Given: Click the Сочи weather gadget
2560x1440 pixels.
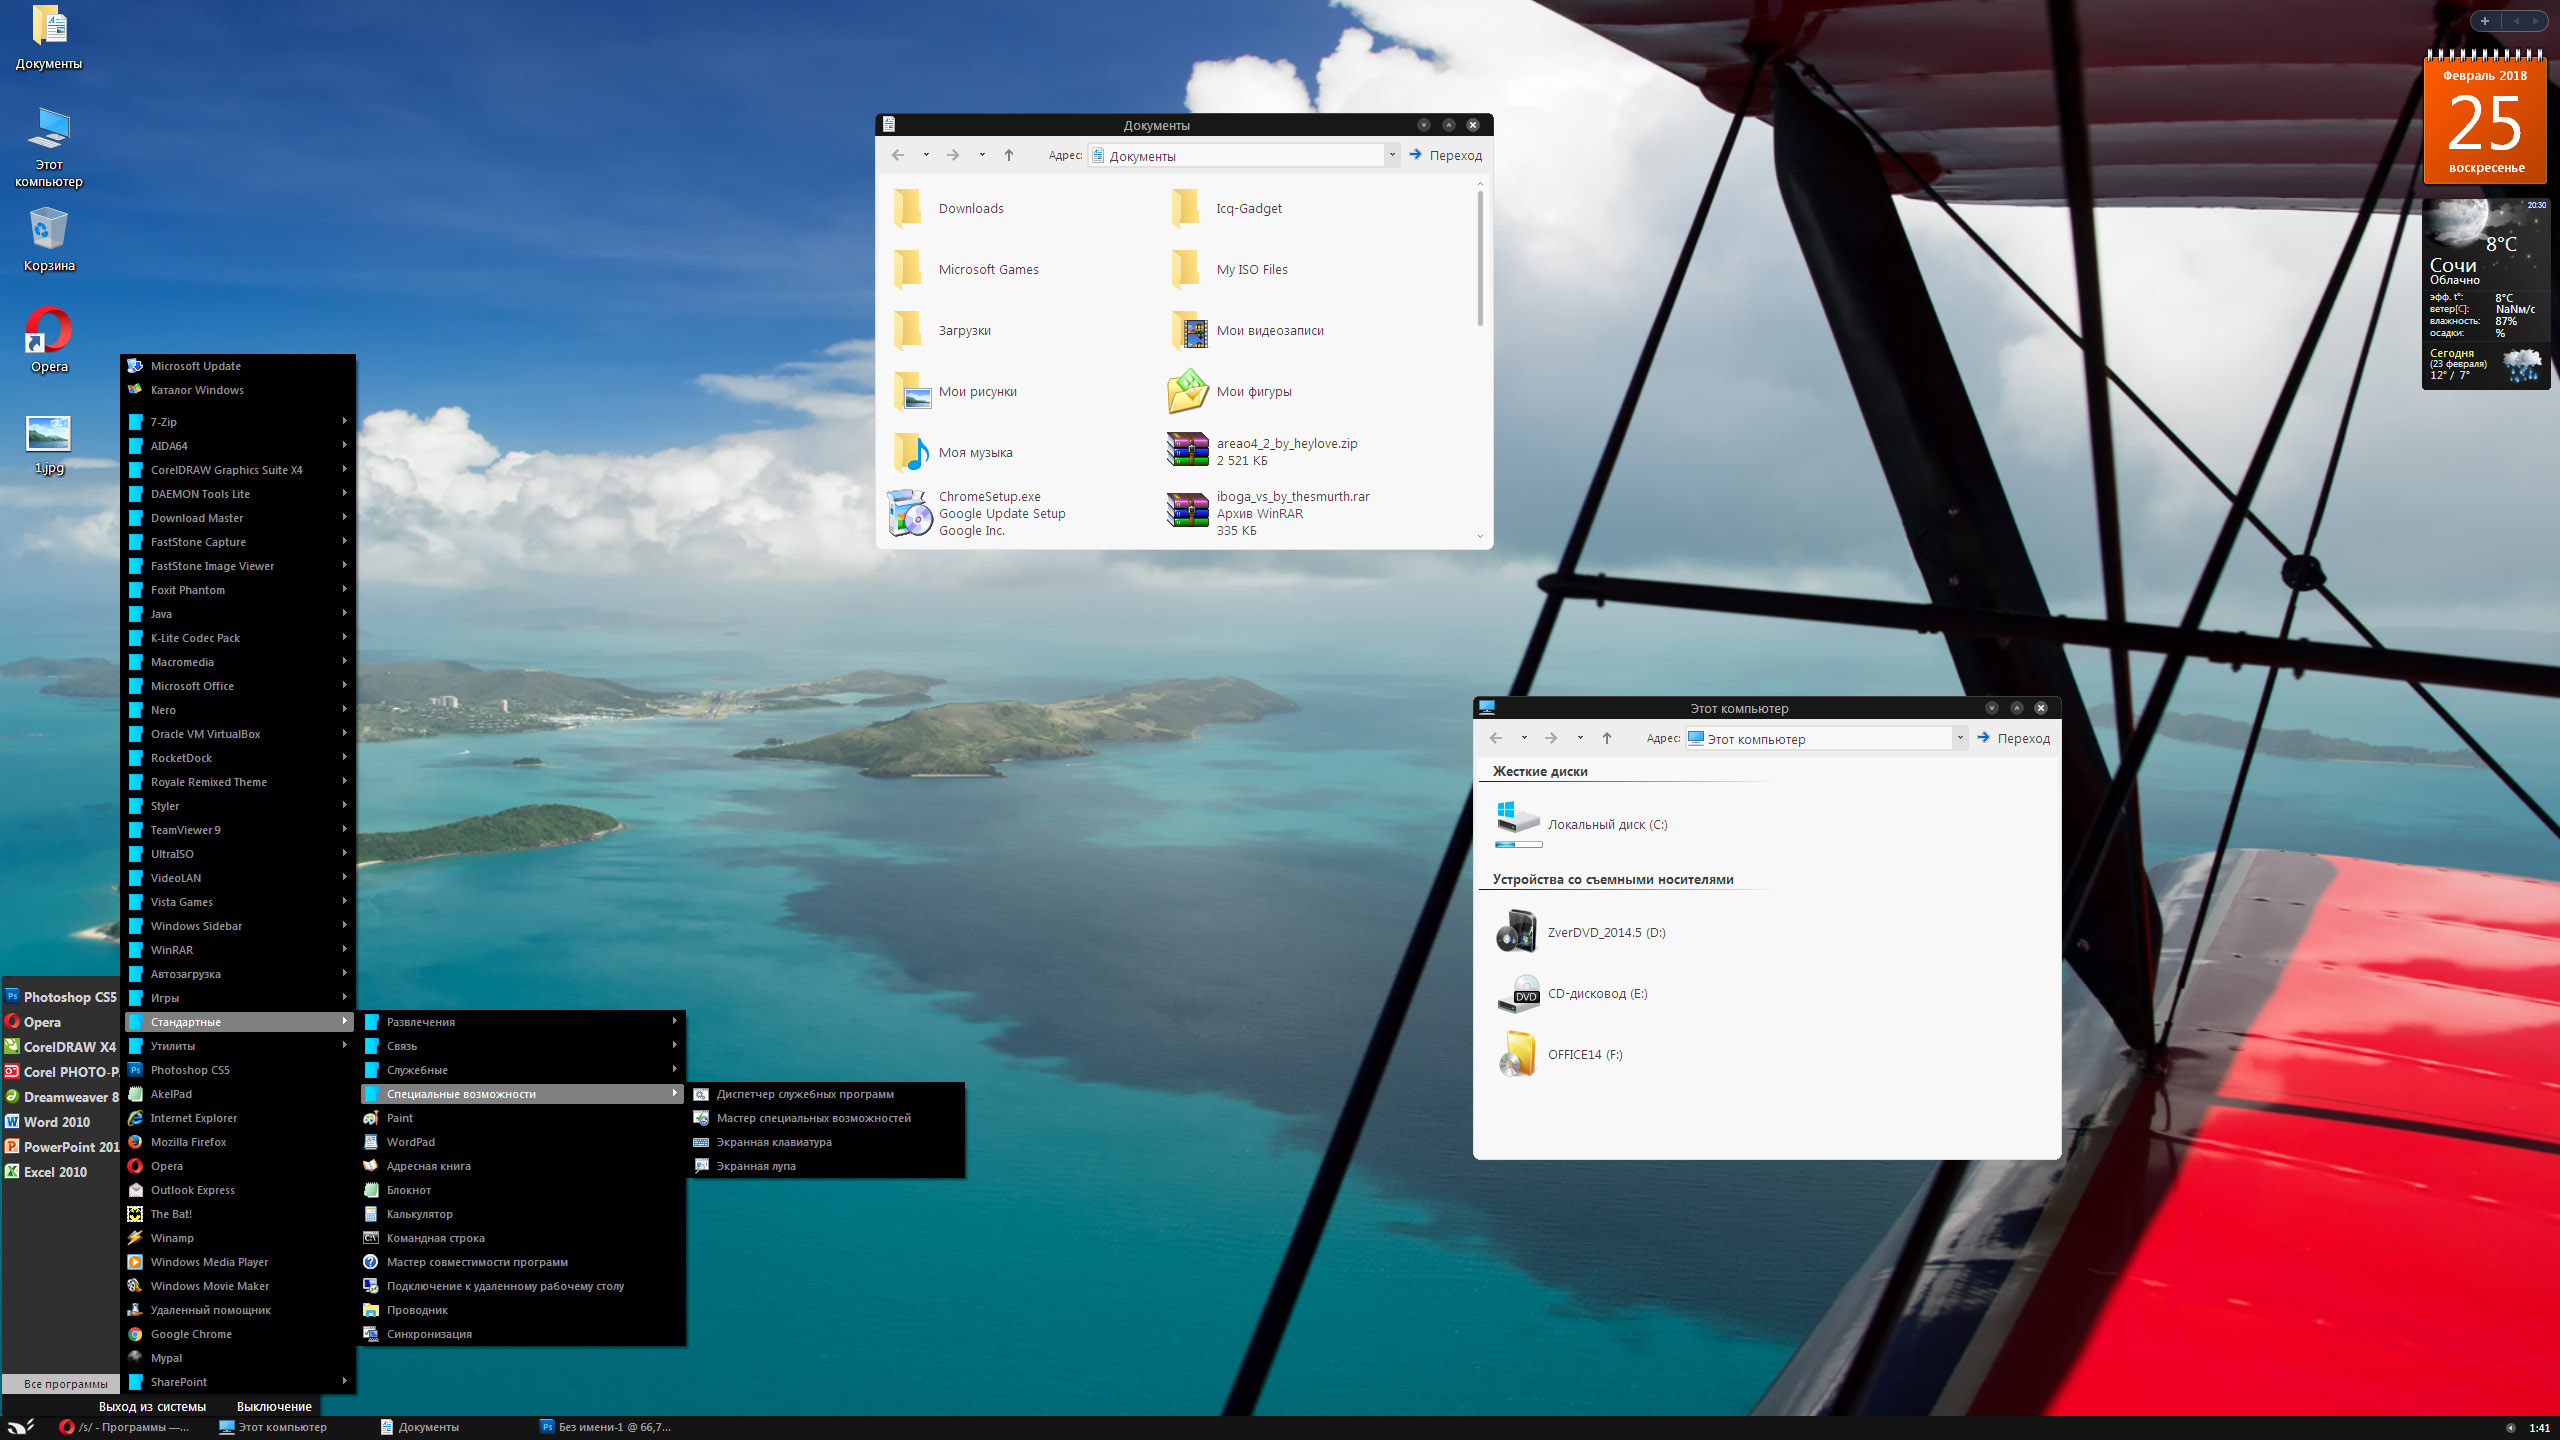Looking at the screenshot, I should pos(2486,294).
